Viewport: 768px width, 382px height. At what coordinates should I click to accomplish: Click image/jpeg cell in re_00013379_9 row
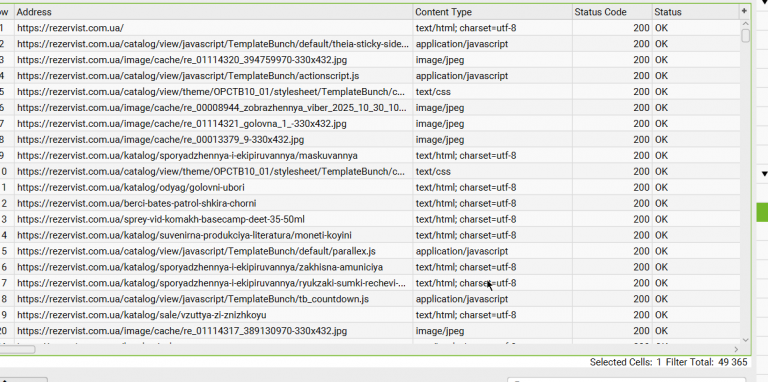[492, 140]
